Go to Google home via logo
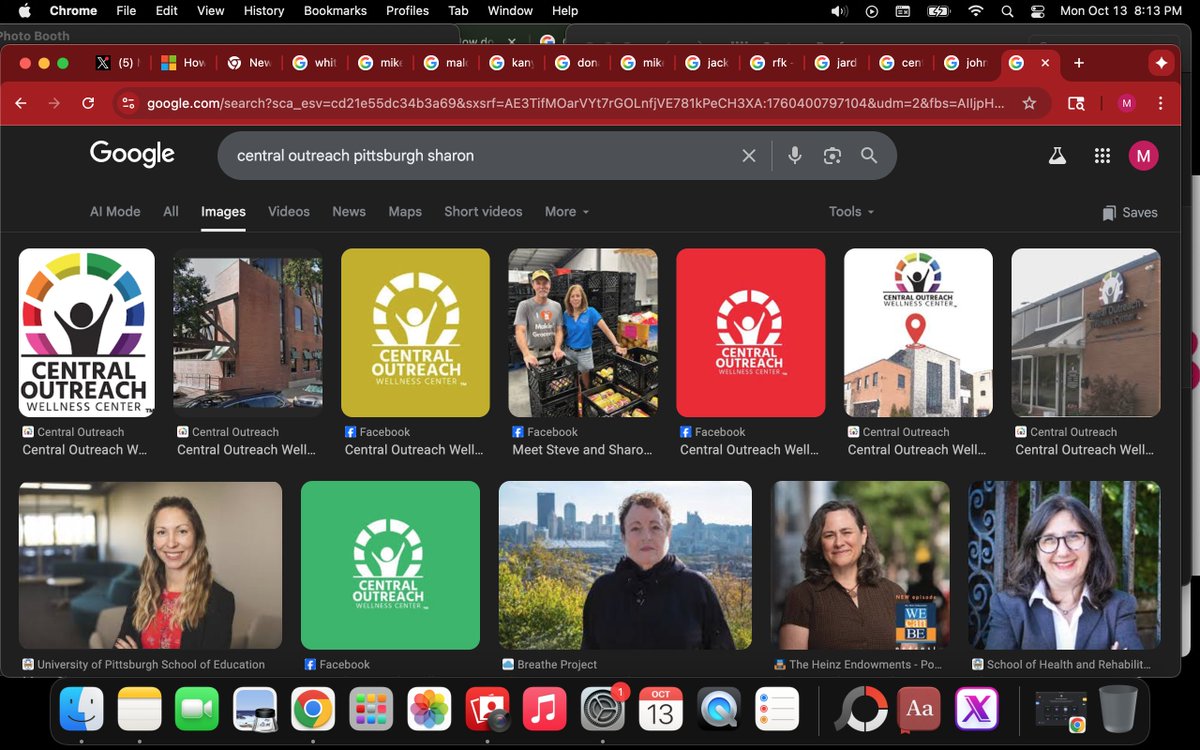Image resolution: width=1200 pixels, height=750 pixels. (132, 154)
